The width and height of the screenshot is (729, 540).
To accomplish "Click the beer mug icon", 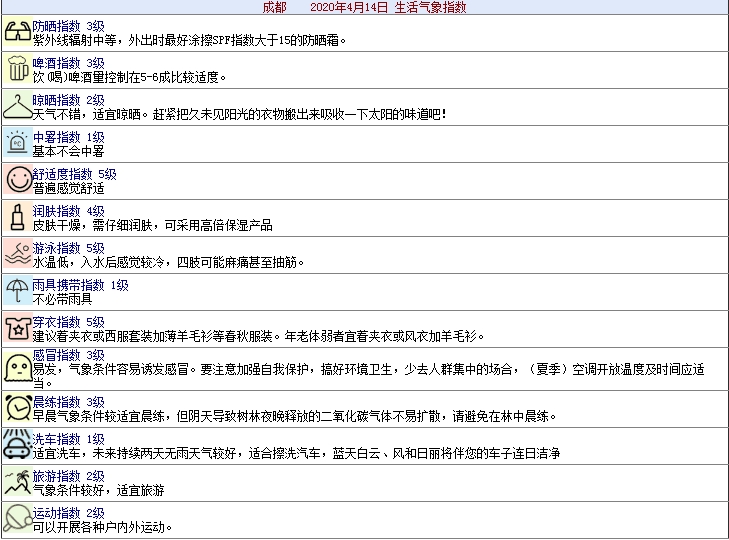I will [17, 70].
